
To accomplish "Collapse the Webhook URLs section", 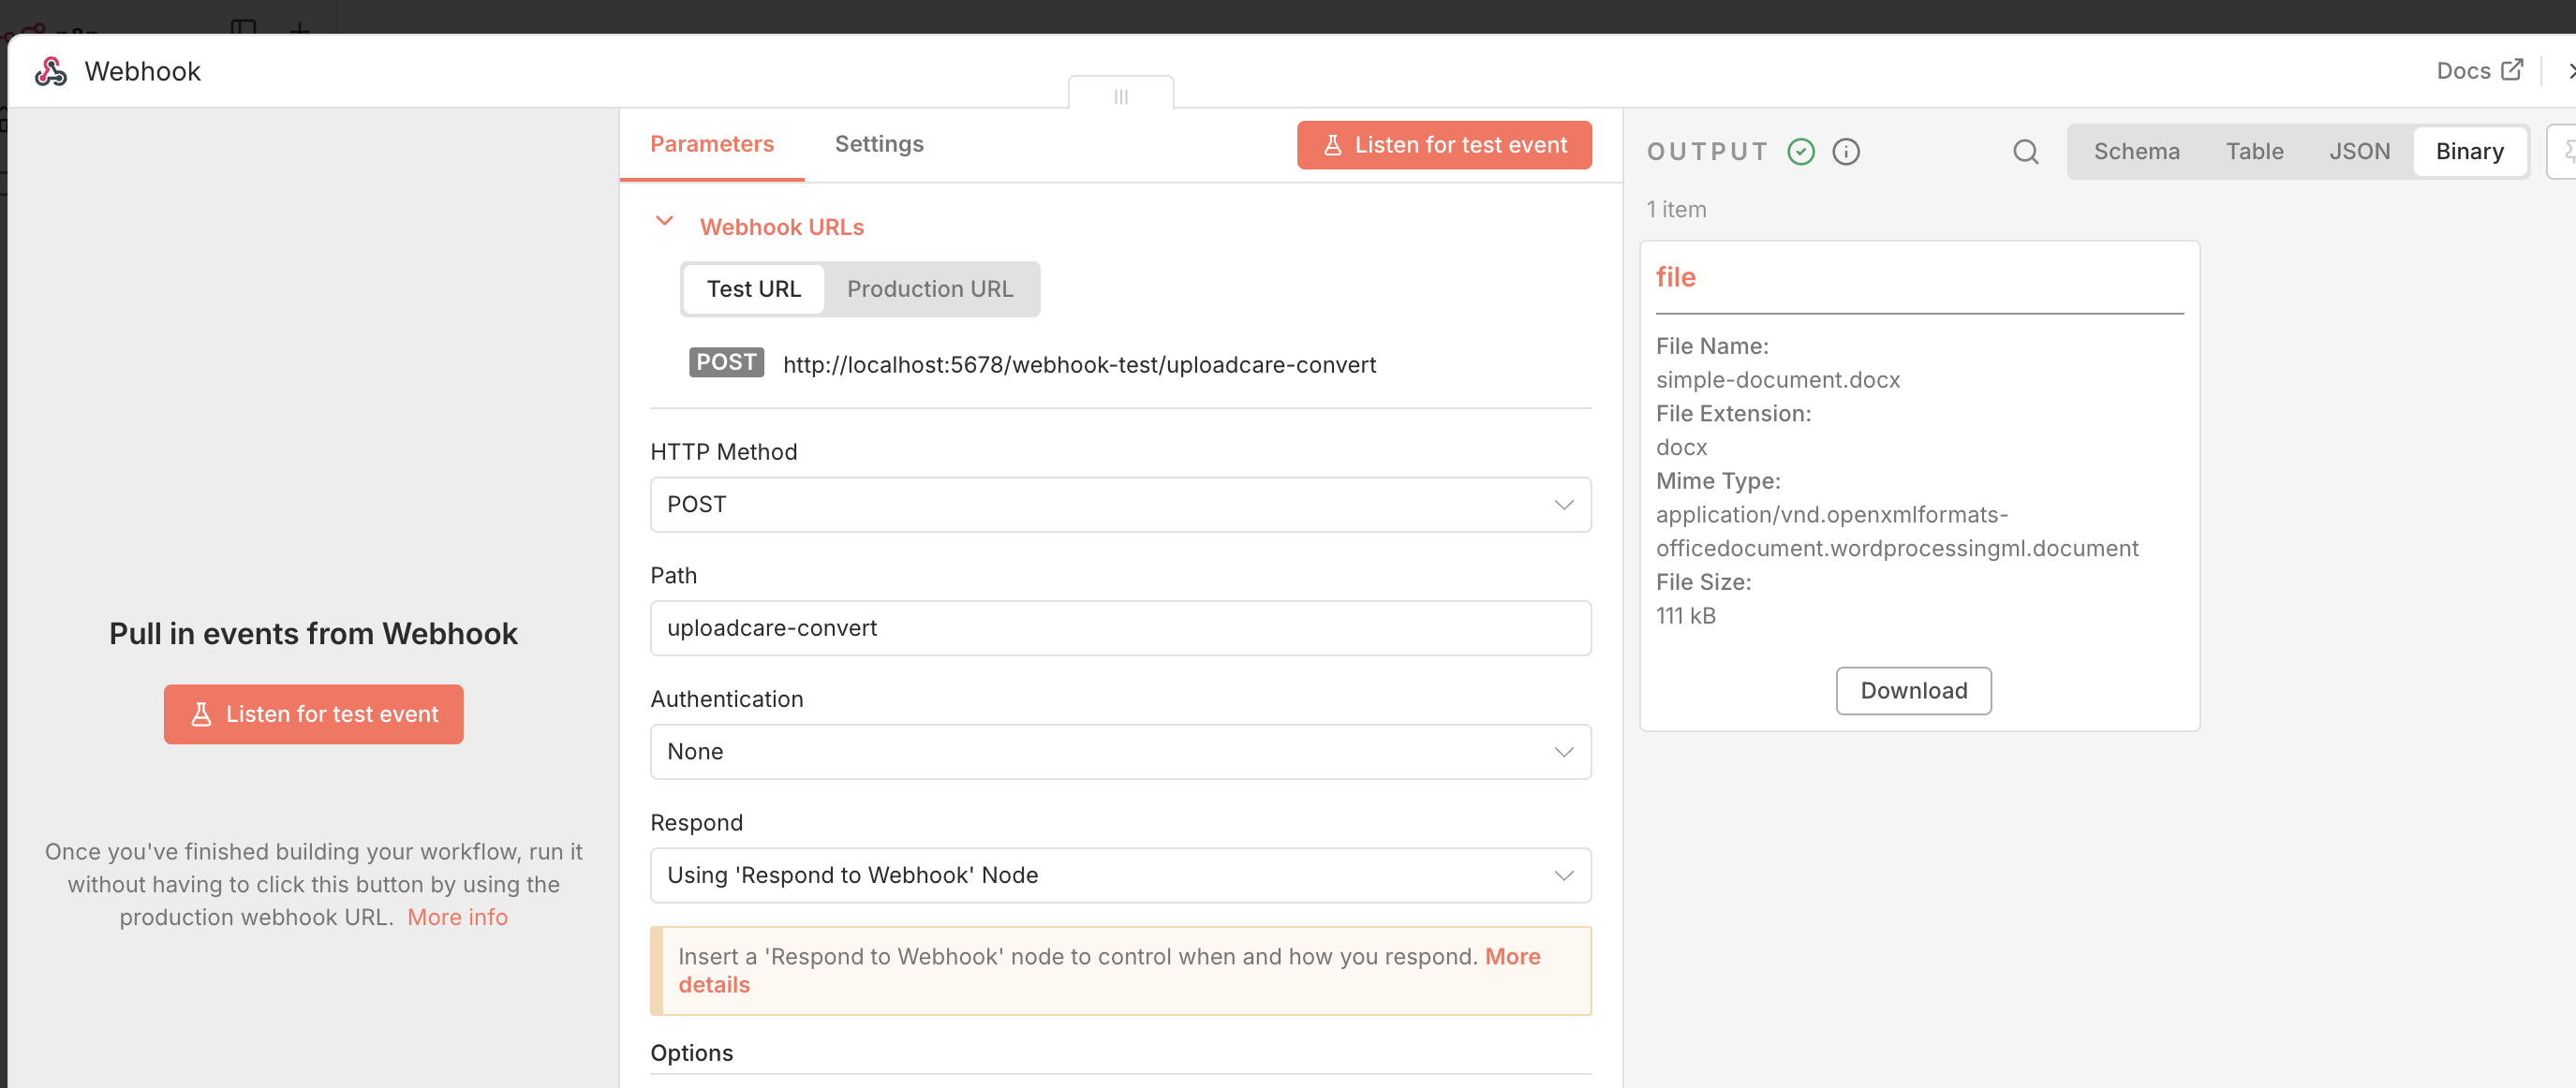I will coord(664,221).
